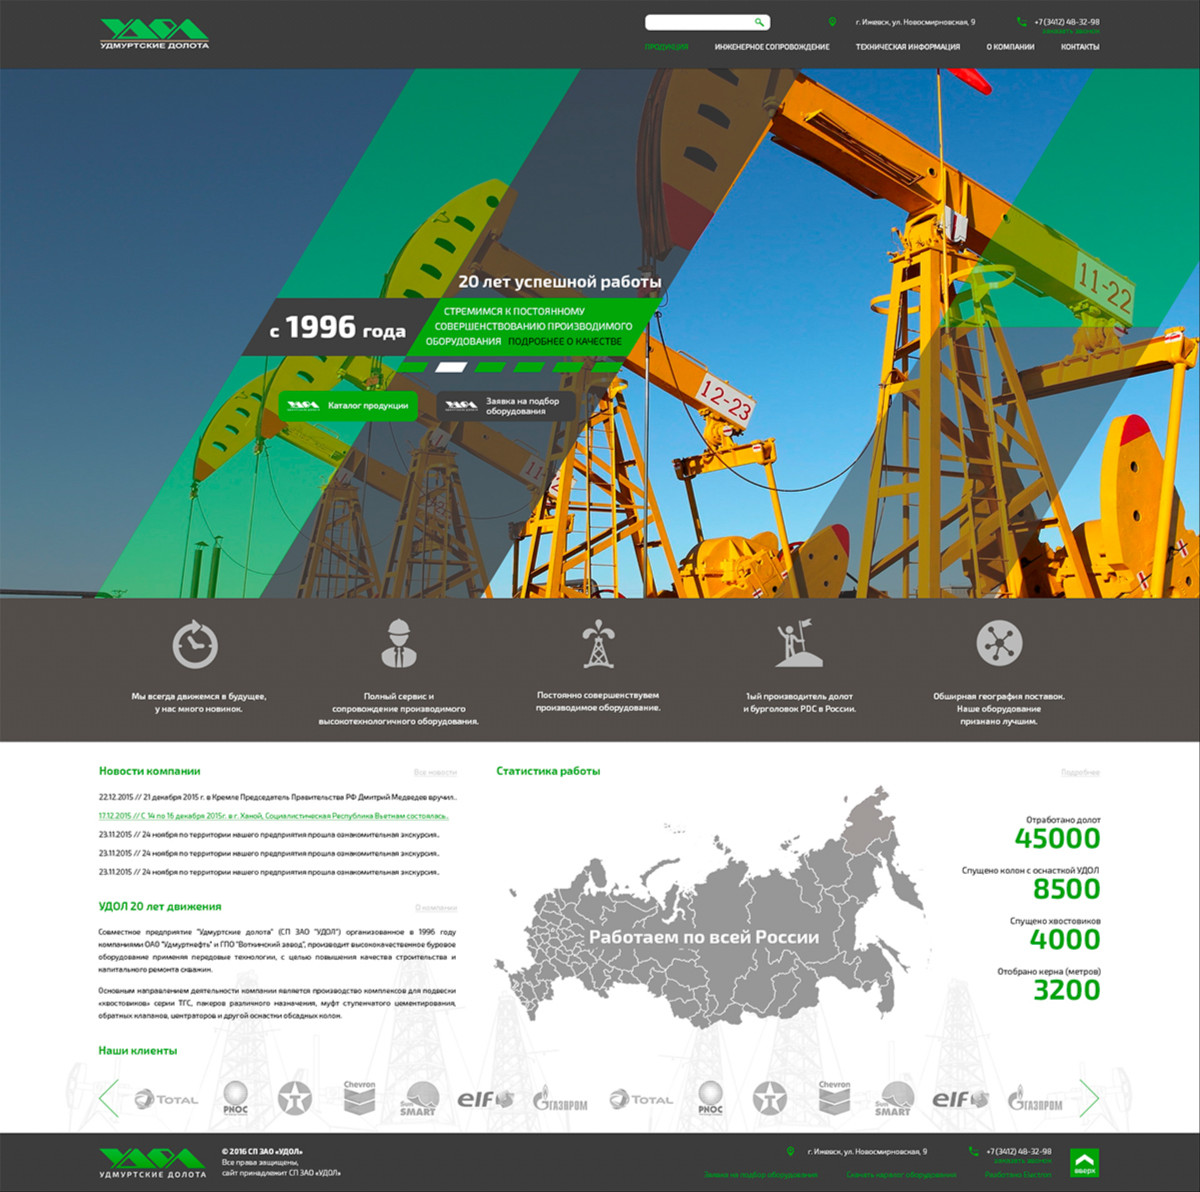Click the oil derrick icon in features strip
This screenshot has height=1192, width=1200.
pyautogui.click(x=598, y=644)
